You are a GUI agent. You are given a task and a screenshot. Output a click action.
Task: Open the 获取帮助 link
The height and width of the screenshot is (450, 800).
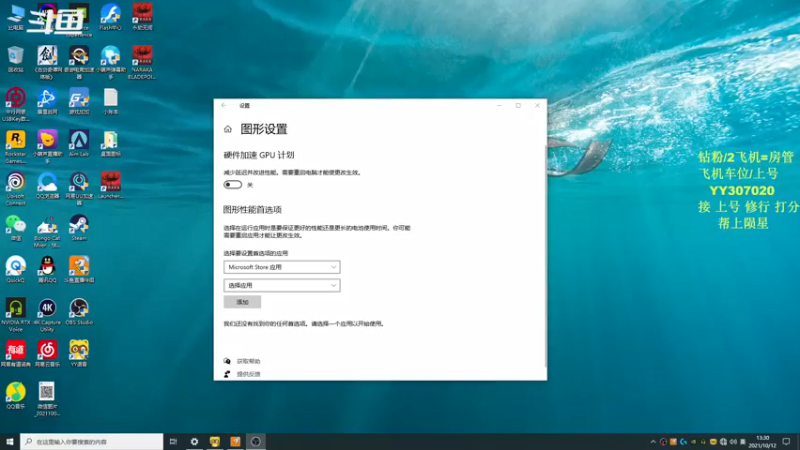coord(248,361)
